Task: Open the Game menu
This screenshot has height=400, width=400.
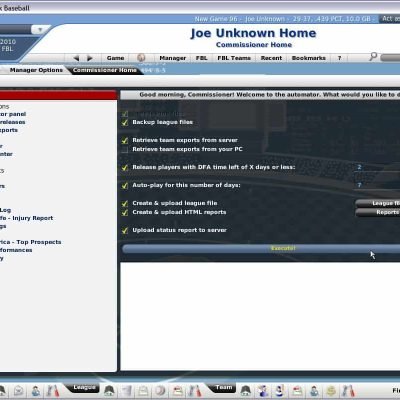Action: pos(115,58)
